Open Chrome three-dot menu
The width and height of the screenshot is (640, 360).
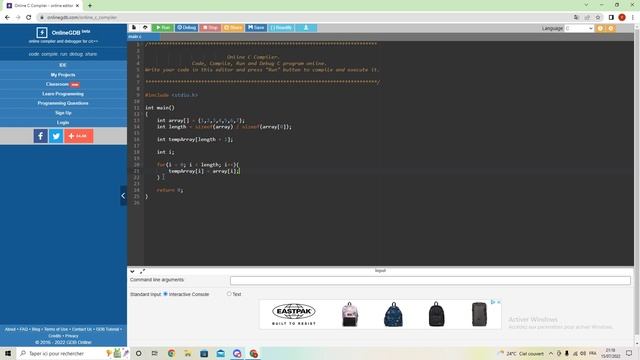633,17
